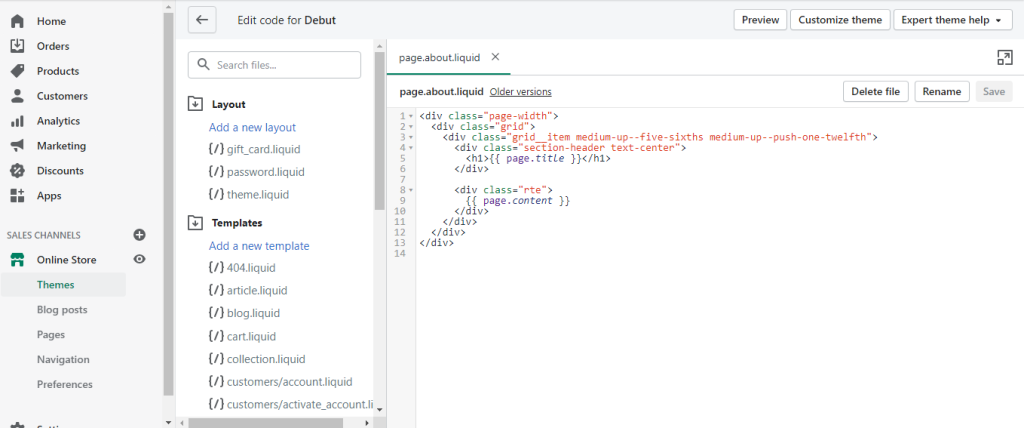Click the Save button

pyautogui.click(x=994, y=91)
